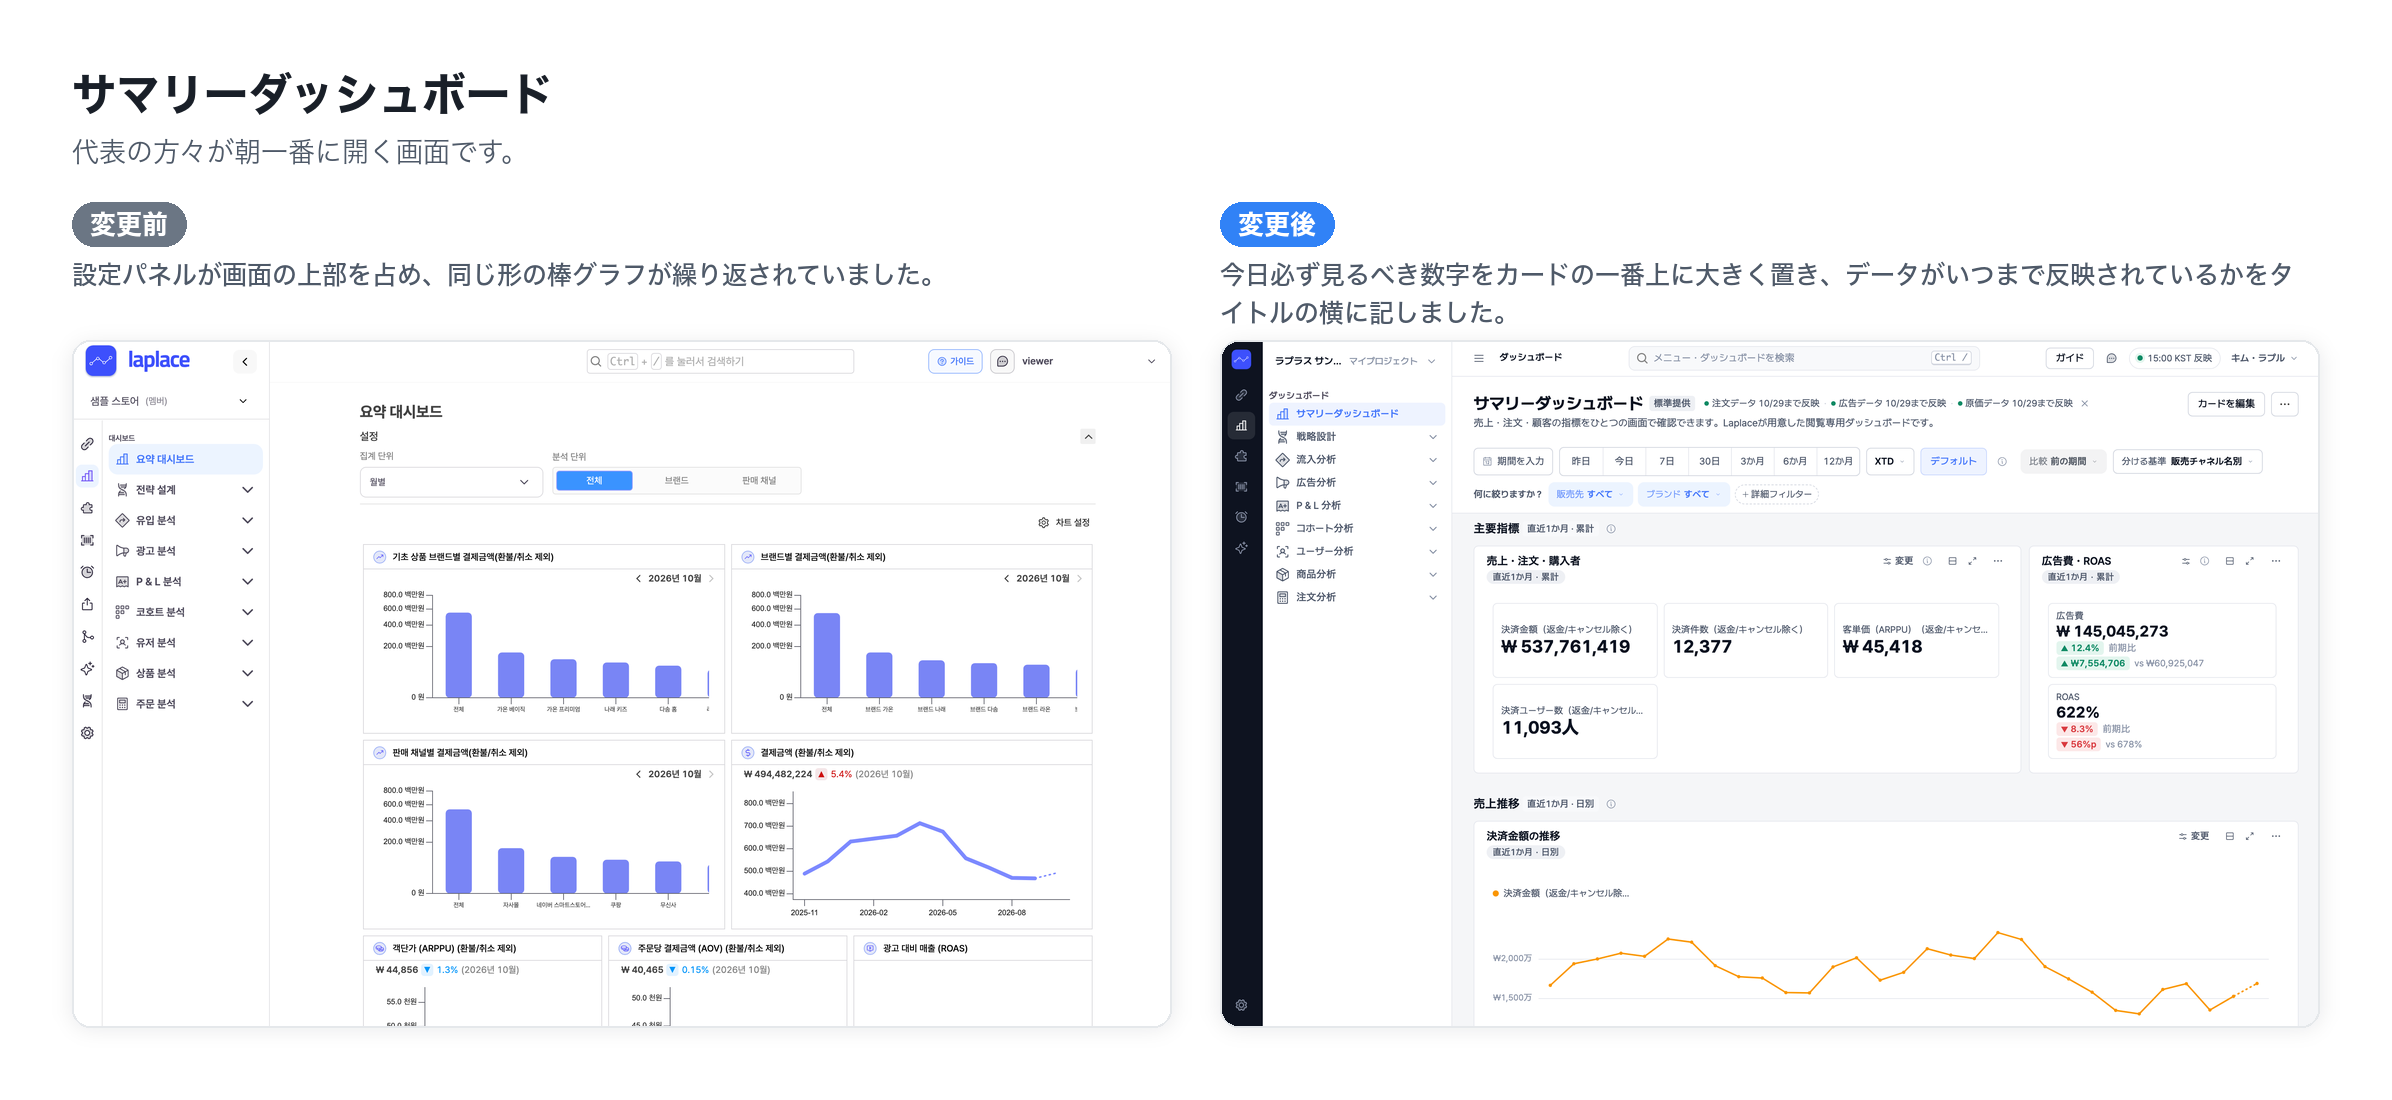2392x1100 pixels.
Task: Click the chat bubble icon right of ガイド
Action: (x=2111, y=358)
